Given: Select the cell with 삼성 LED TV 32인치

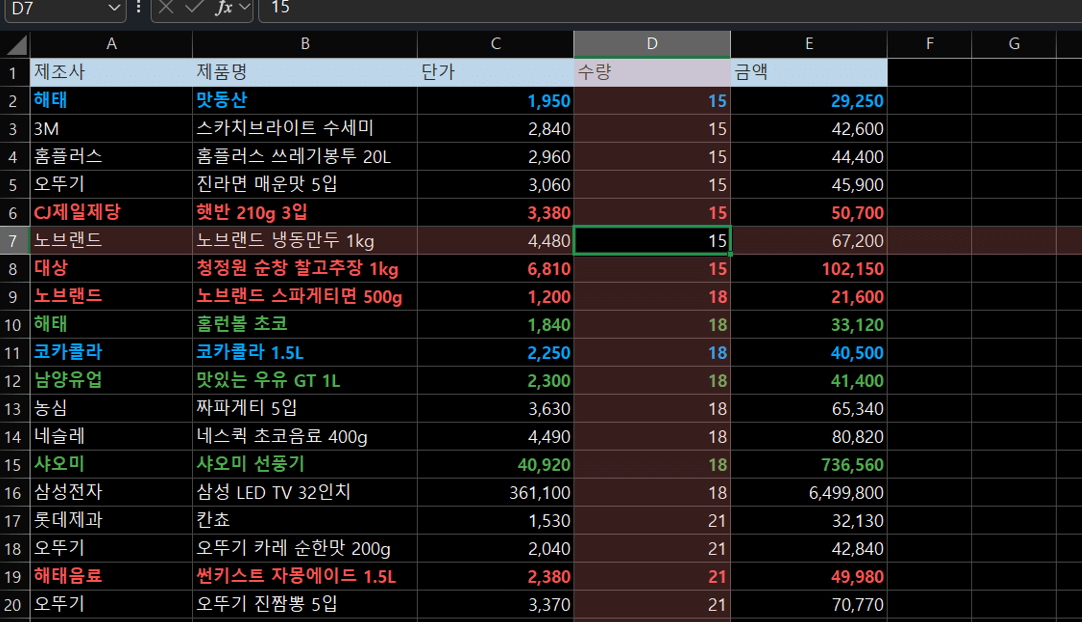Looking at the screenshot, I should (x=305, y=493).
